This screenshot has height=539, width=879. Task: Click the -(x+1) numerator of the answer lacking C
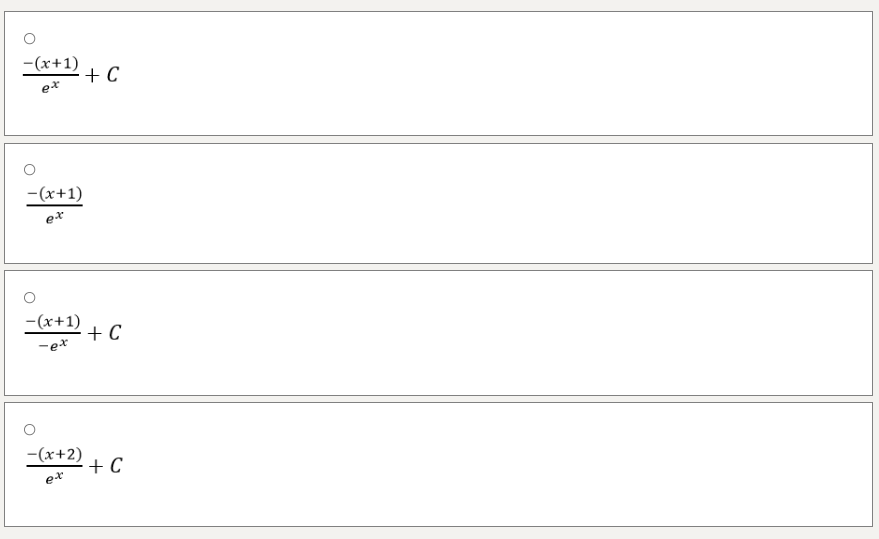[55, 193]
